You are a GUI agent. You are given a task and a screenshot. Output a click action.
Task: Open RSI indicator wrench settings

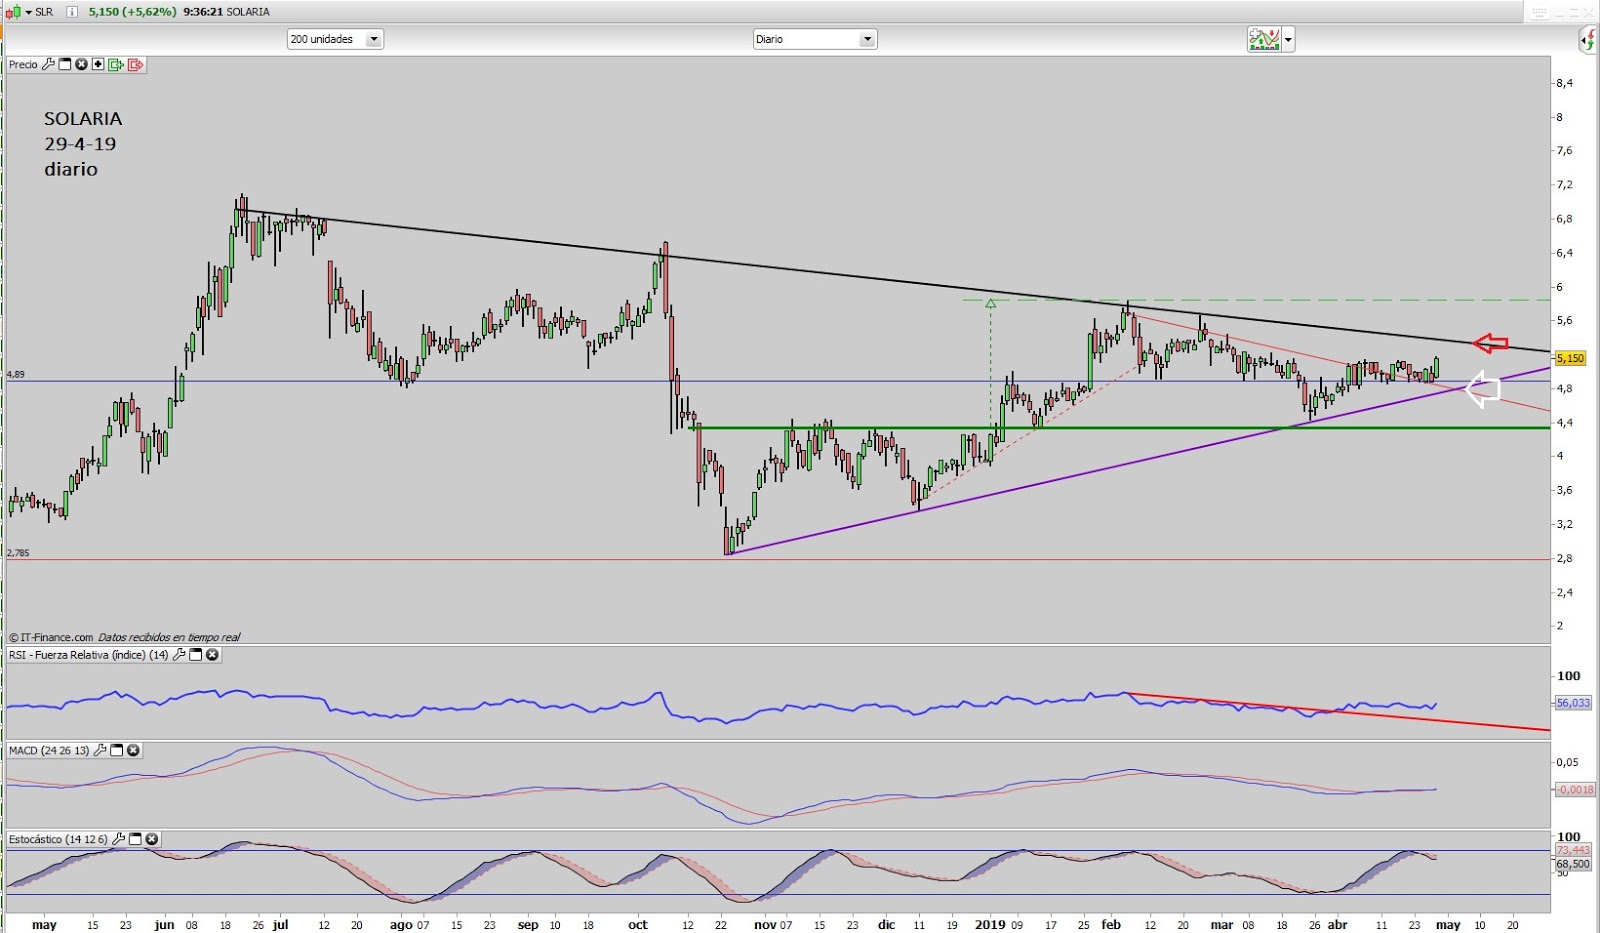coord(179,655)
